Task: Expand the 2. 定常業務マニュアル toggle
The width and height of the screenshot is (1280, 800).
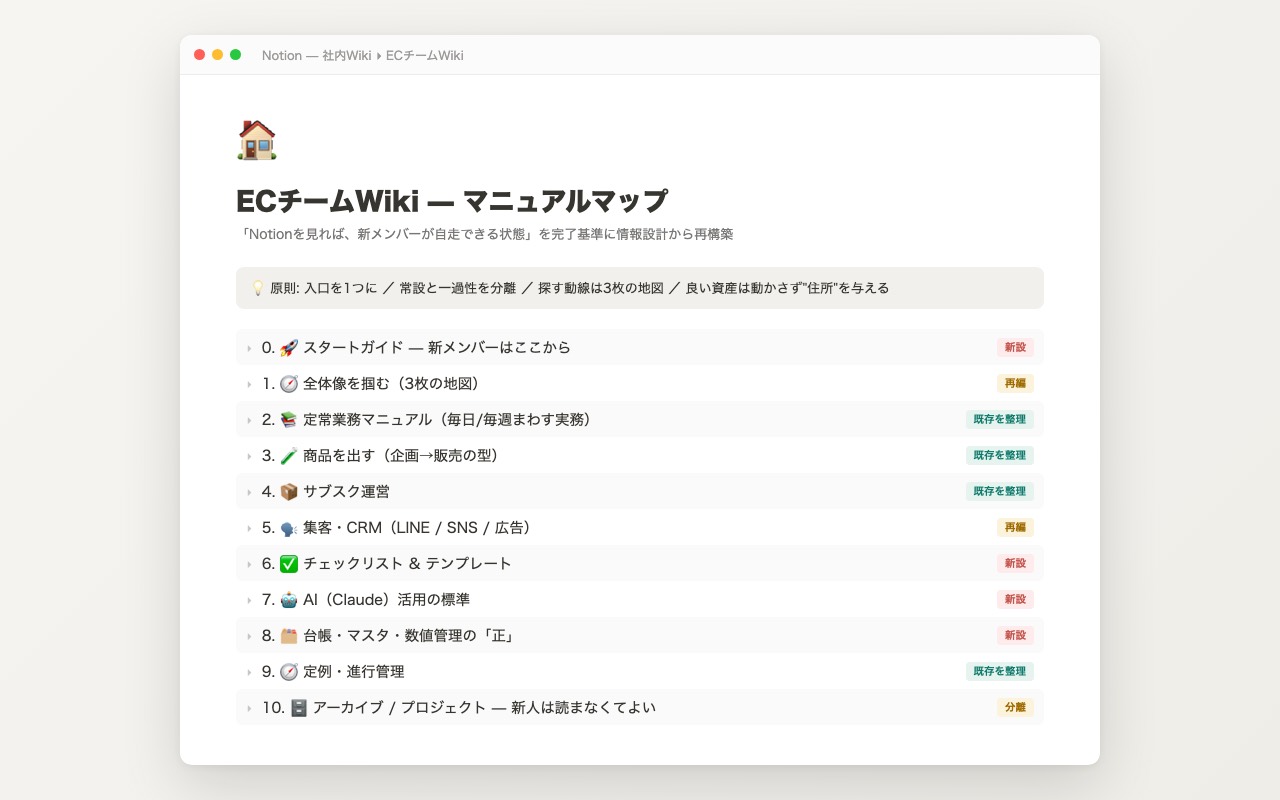Action: point(249,420)
